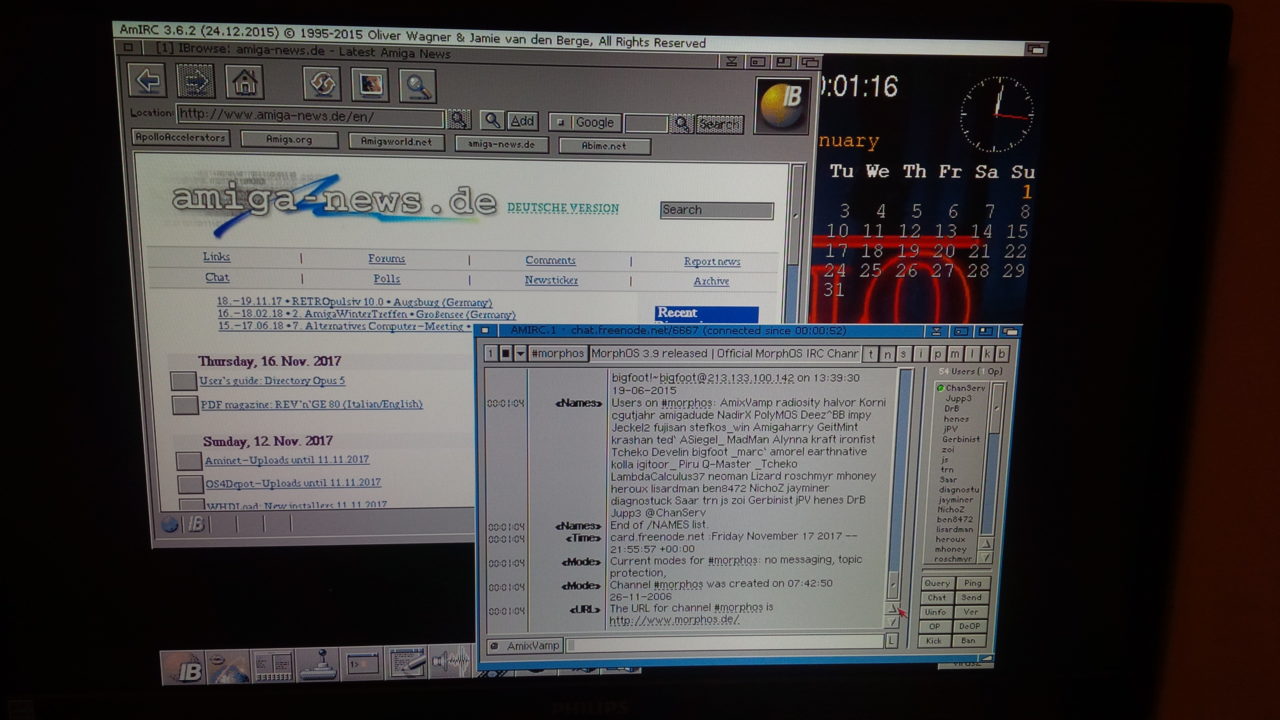The height and width of the screenshot is (720, 1280).
Task: Click the nick status icon beside AmixVamp
Action: (x=494, y=646)
